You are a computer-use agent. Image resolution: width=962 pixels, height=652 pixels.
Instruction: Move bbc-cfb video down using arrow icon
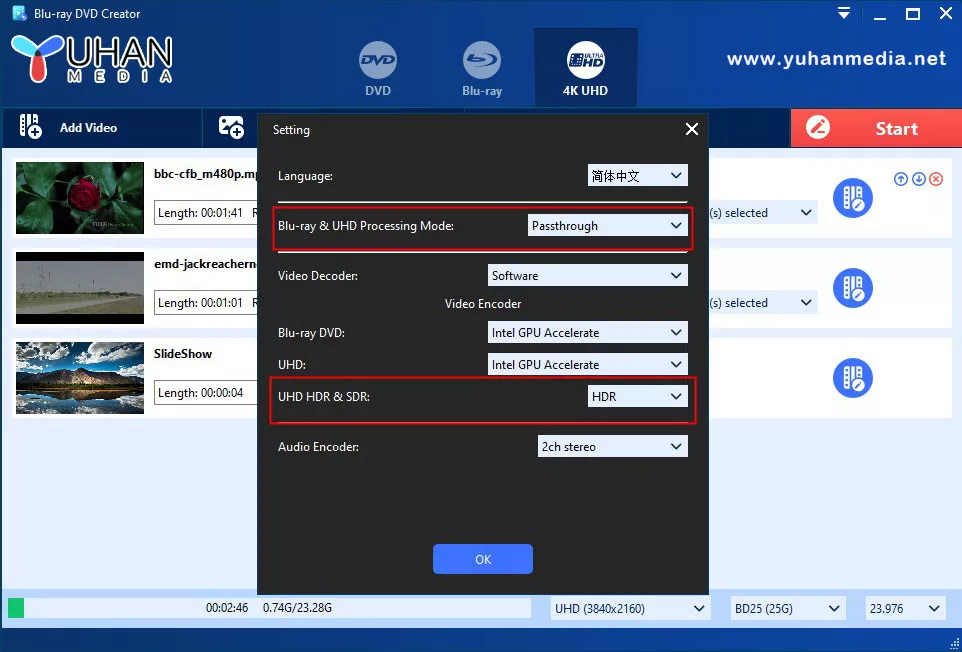pyautogui.click(x=919, y=178)
